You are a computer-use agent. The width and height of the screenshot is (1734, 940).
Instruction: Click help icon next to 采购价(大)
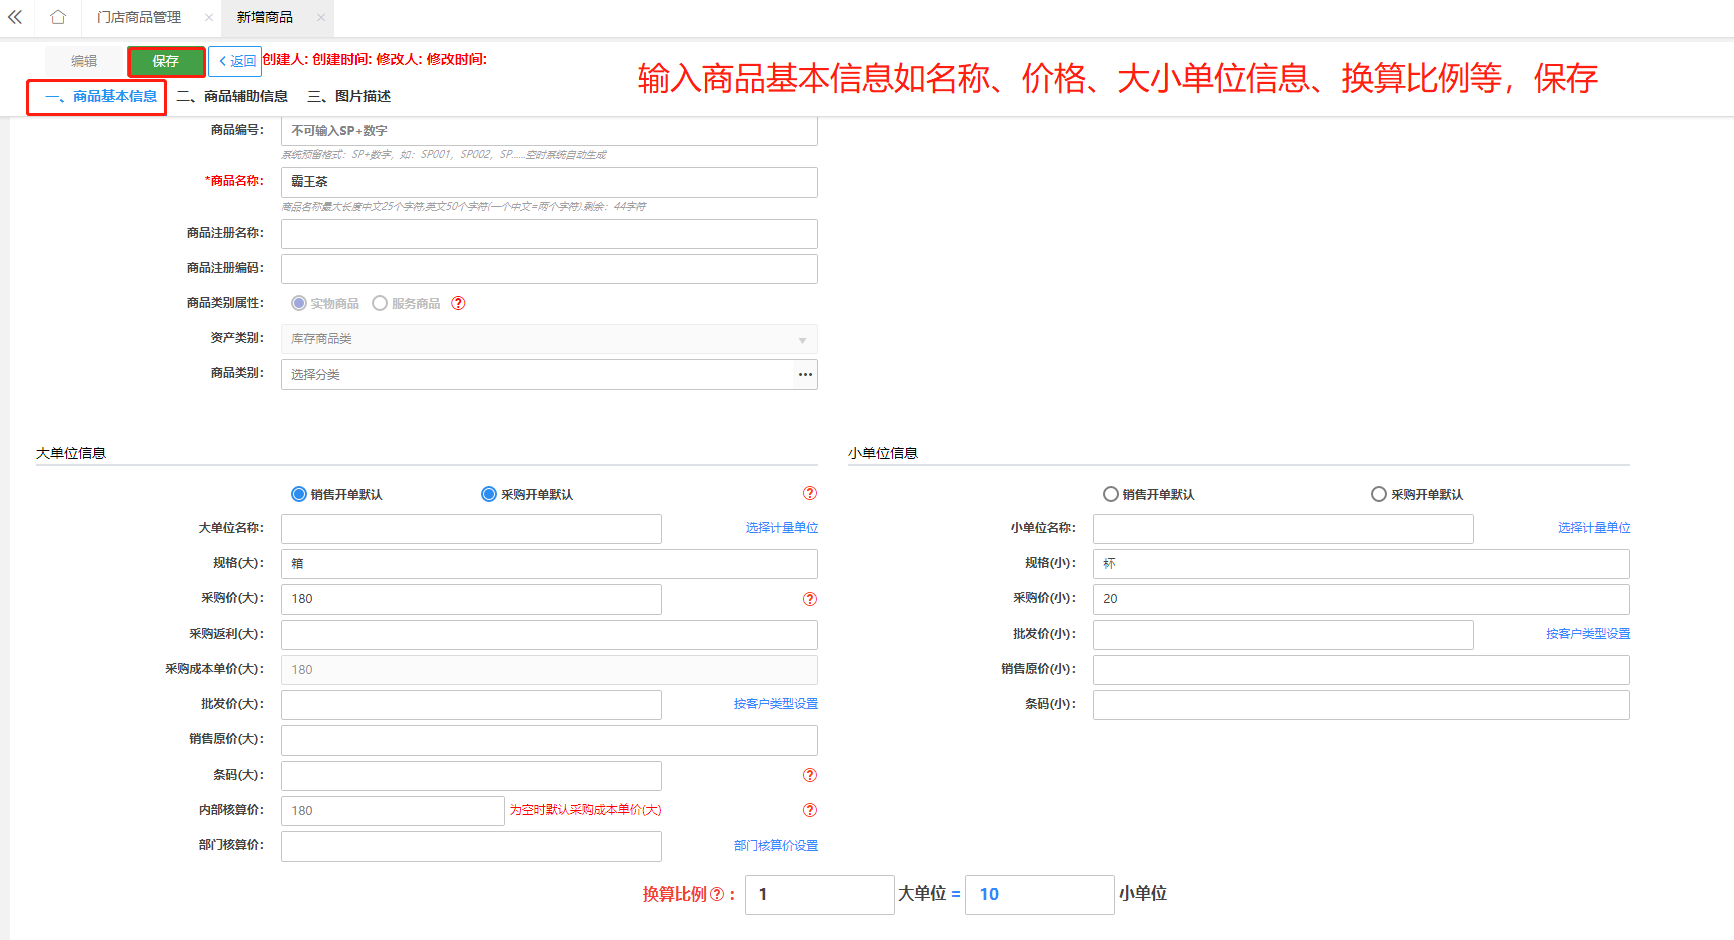pos(809,599)
